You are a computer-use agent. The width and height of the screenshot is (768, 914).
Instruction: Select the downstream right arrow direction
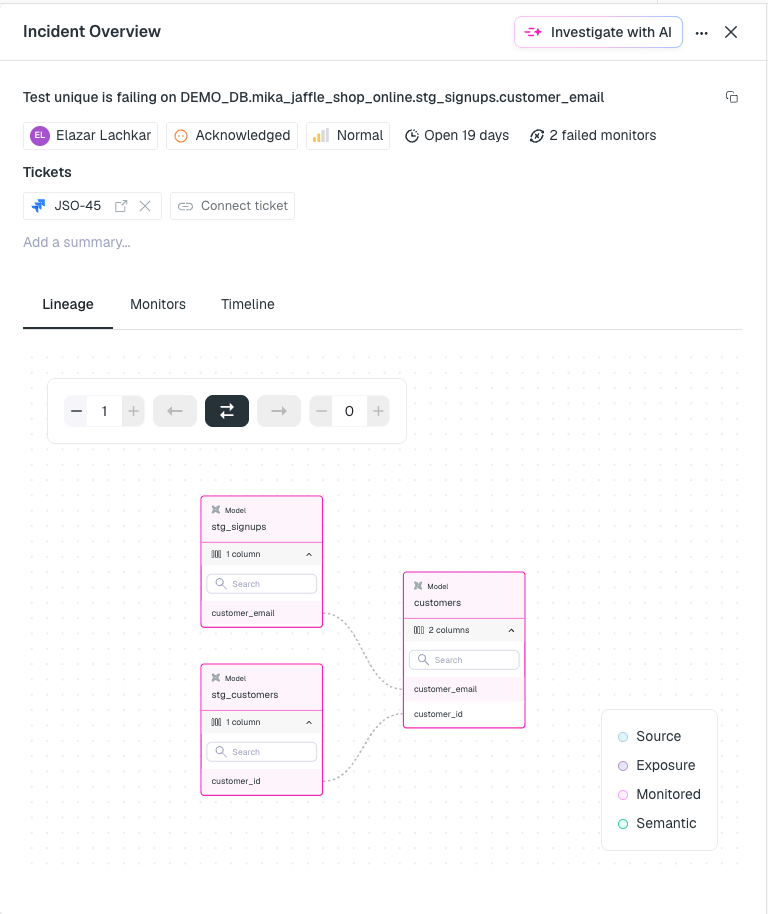[x=279, y=411]
